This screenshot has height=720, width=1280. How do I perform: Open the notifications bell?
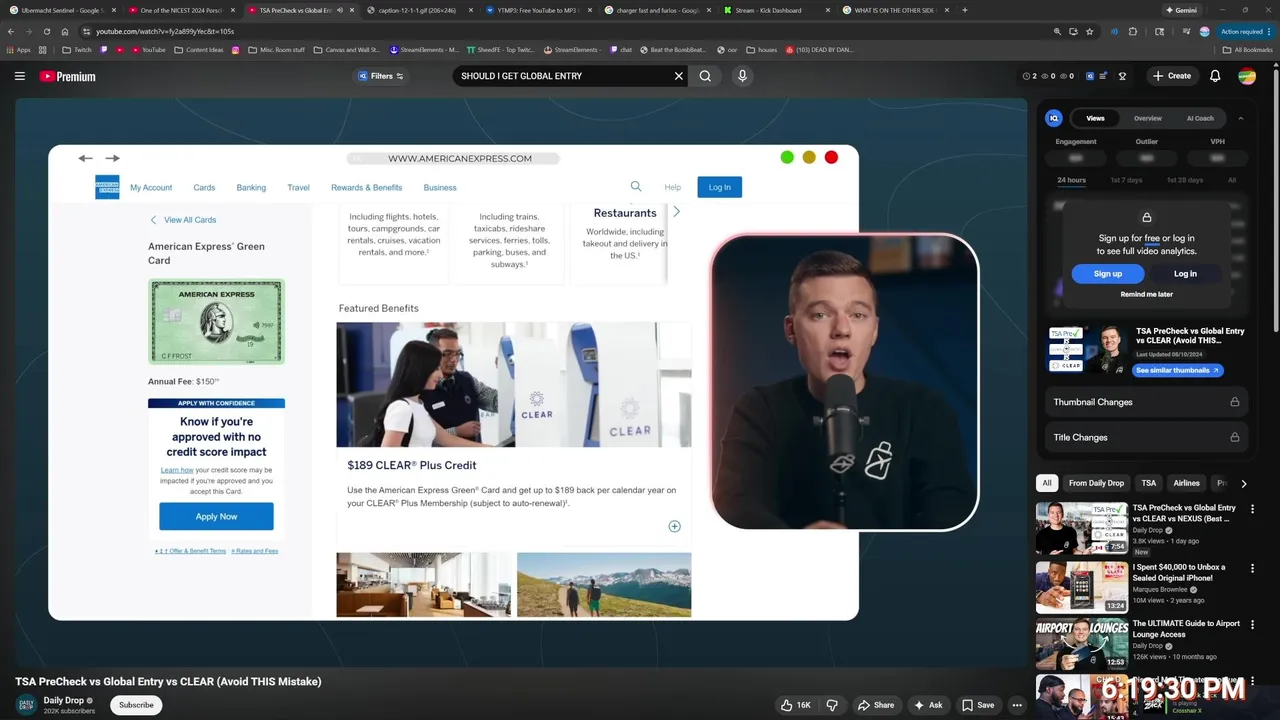(1215, 76)
